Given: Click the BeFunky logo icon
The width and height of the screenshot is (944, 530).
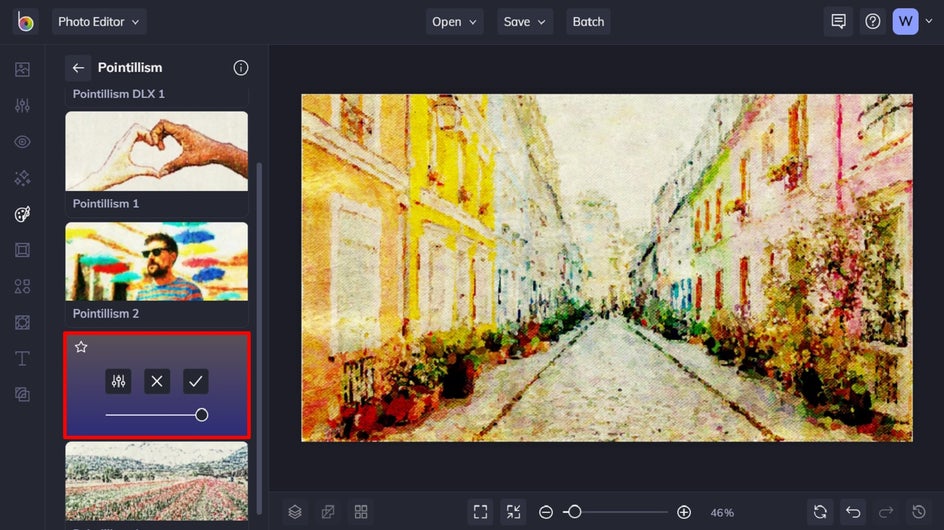Looking at the screenshot, I should point(25,22).
